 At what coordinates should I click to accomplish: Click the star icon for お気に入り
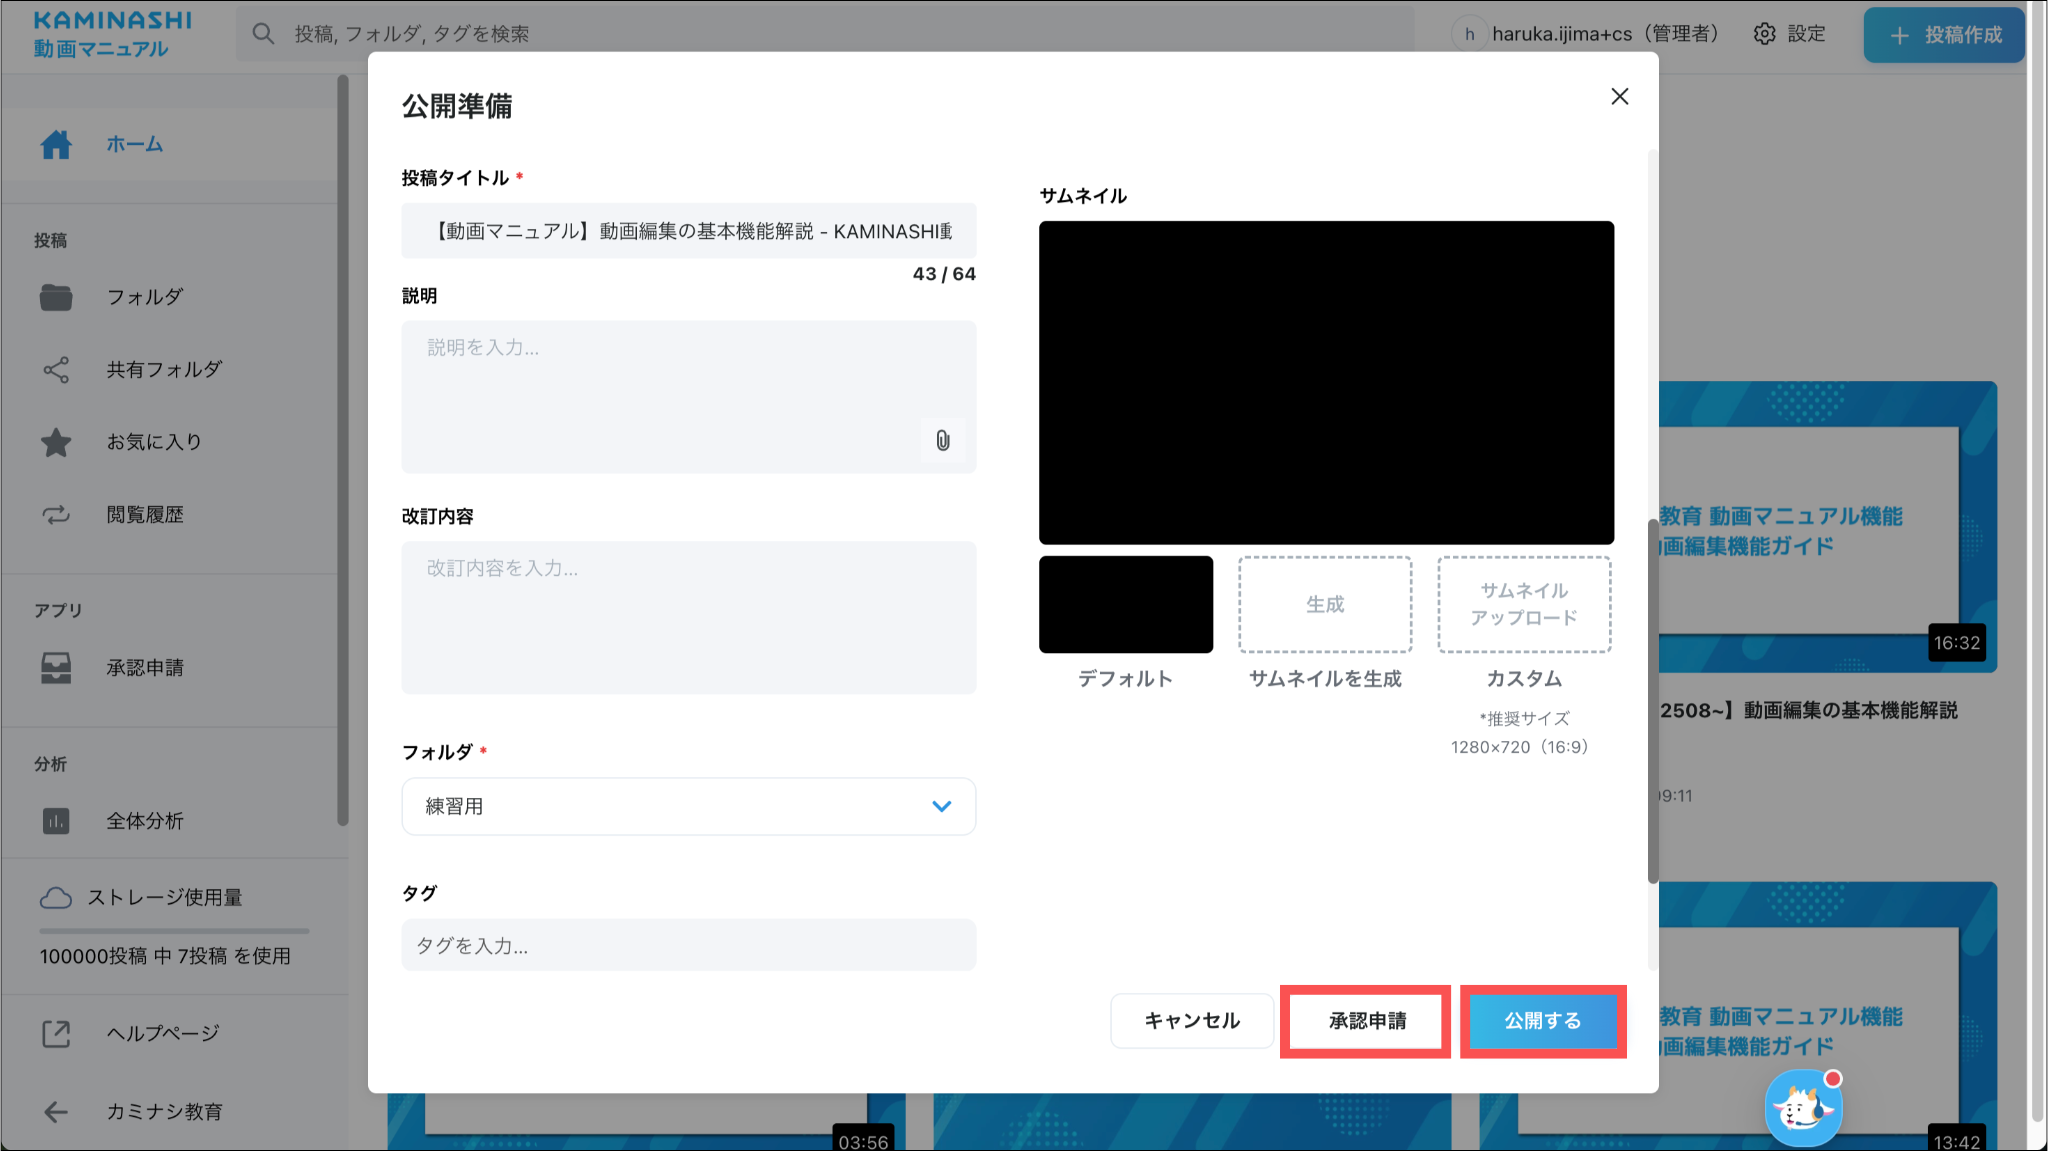tap(56, 442)
